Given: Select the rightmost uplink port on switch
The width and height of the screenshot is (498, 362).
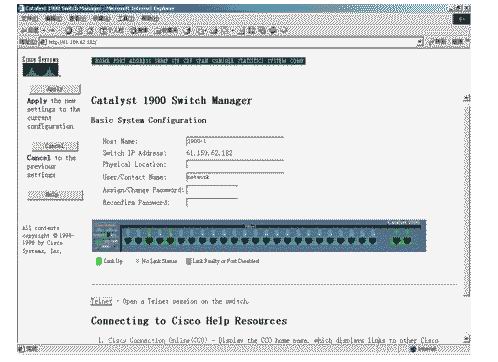Looking at the screenshot, I should tap(407, 240).
